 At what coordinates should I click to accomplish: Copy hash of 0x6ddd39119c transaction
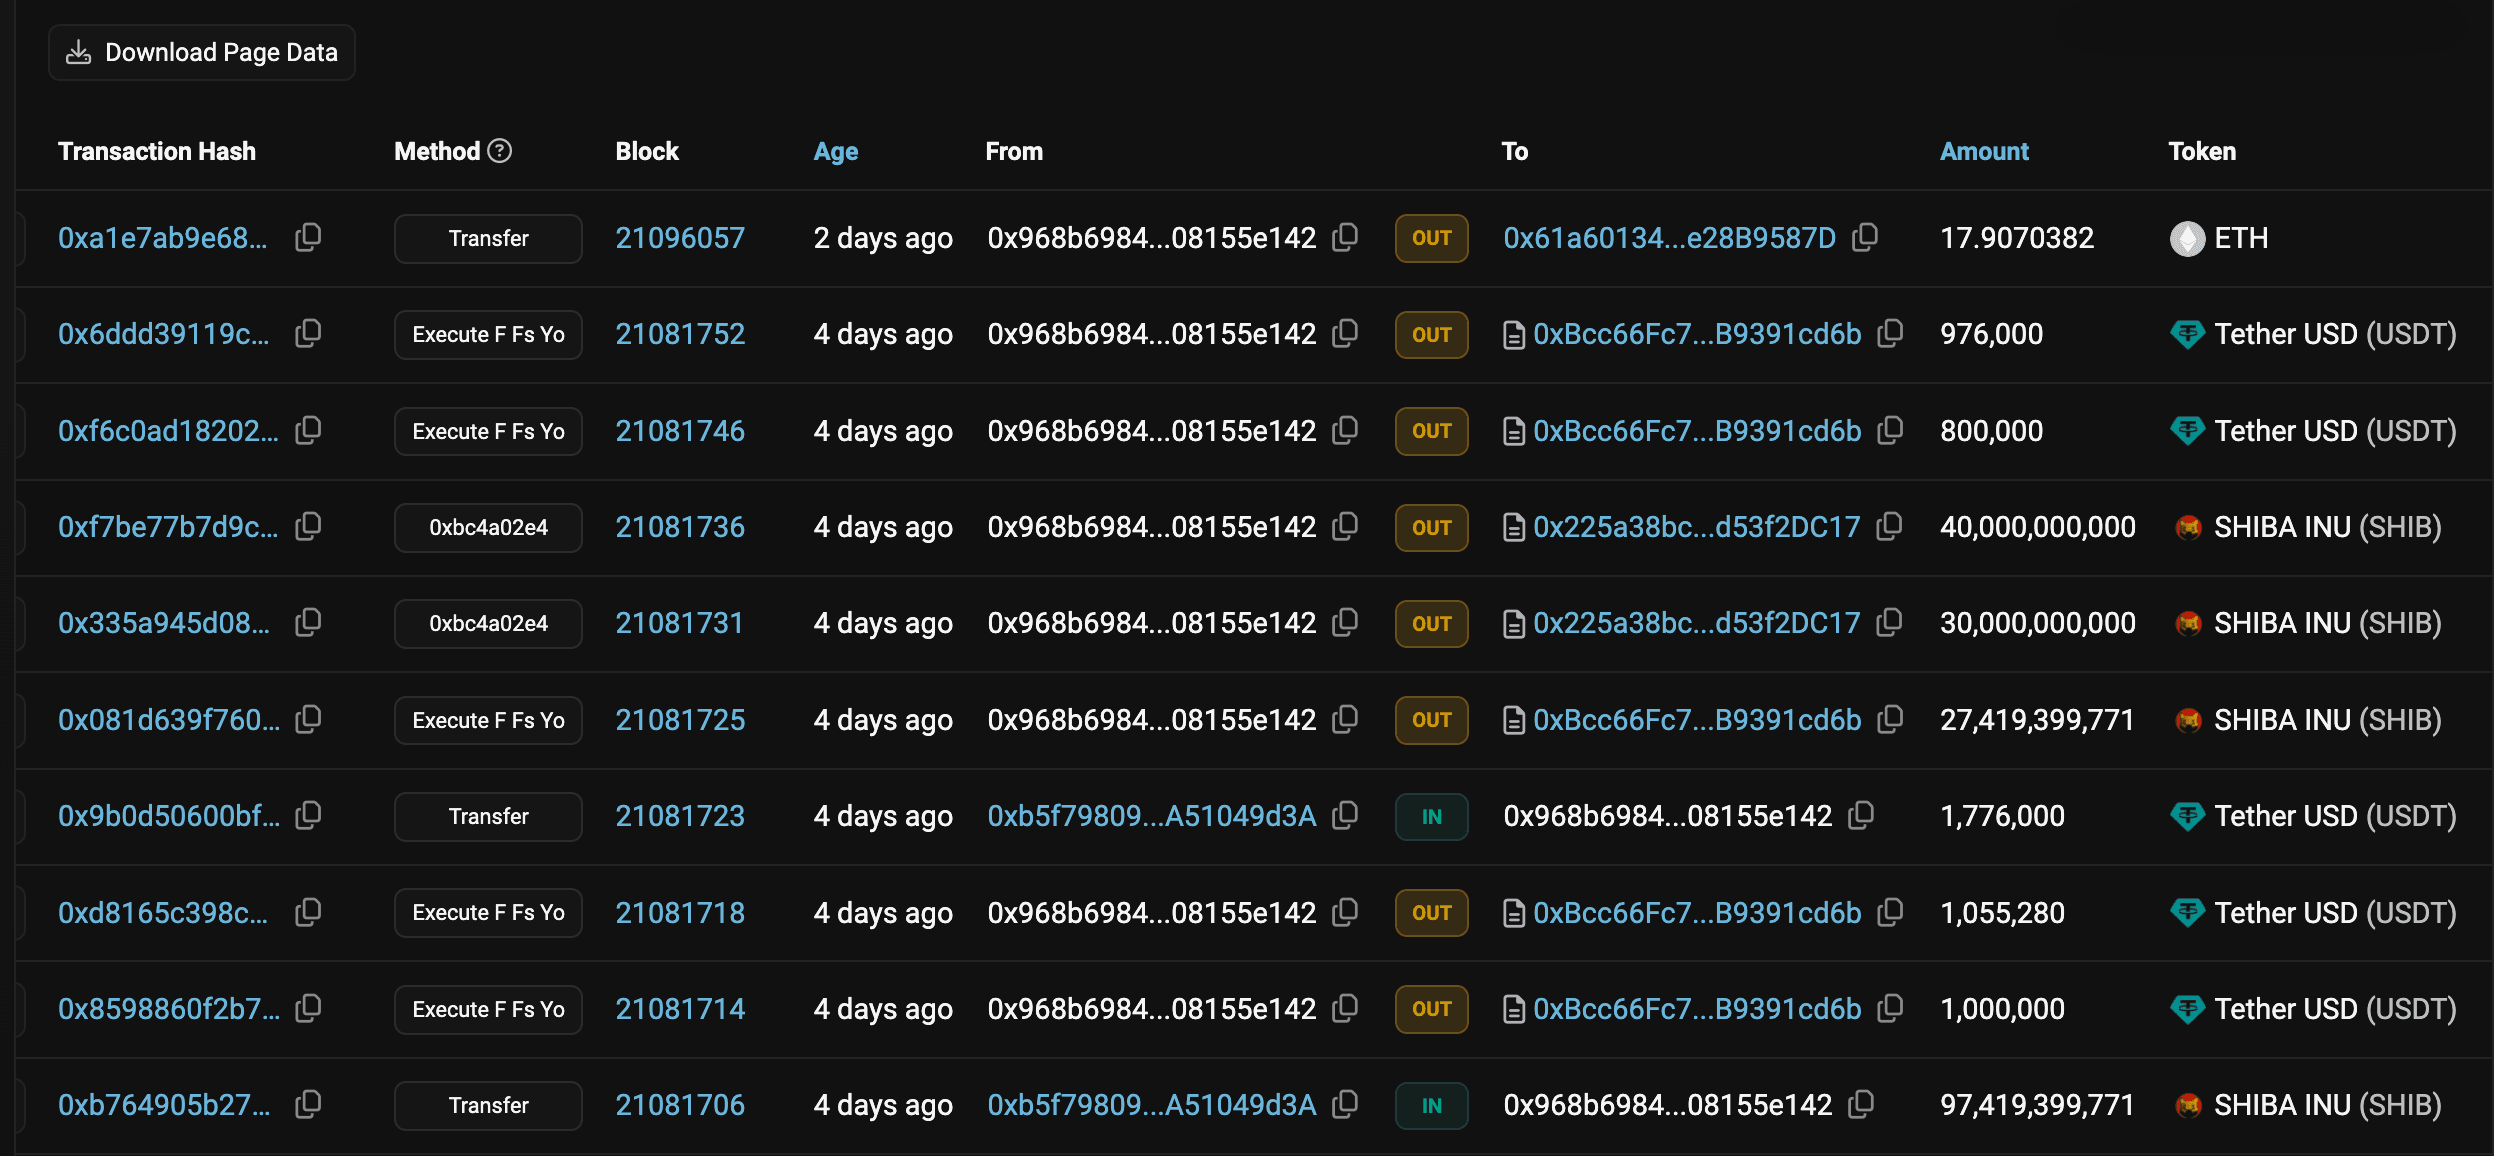click(x=308, y=333)
